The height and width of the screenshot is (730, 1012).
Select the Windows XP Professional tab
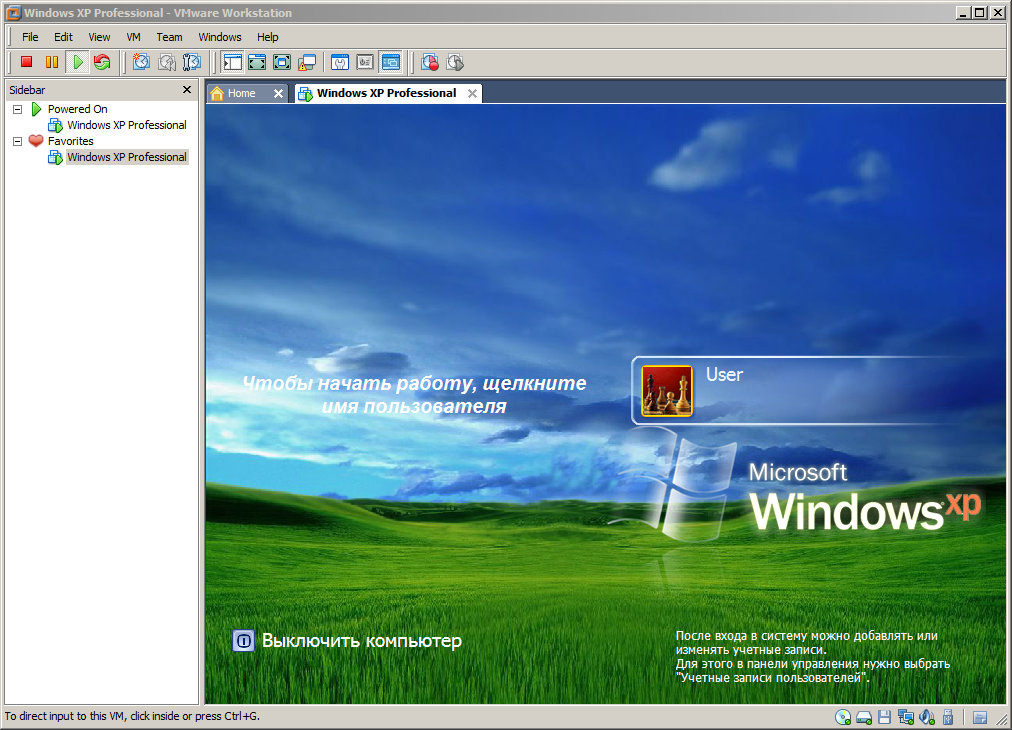pyautogui.click(x=386, y=93)
